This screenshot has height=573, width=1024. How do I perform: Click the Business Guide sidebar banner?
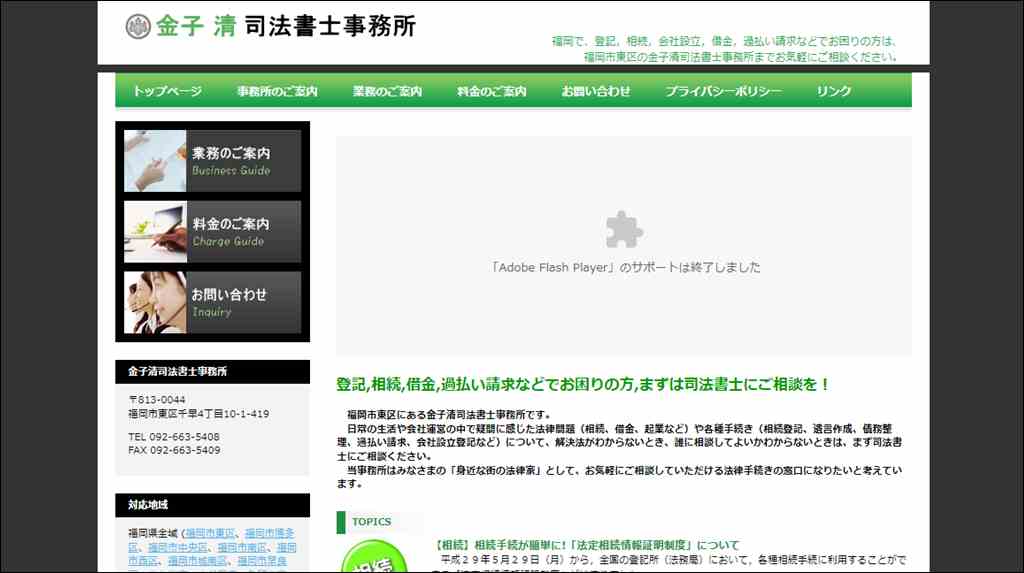click(x=212, y=161)
